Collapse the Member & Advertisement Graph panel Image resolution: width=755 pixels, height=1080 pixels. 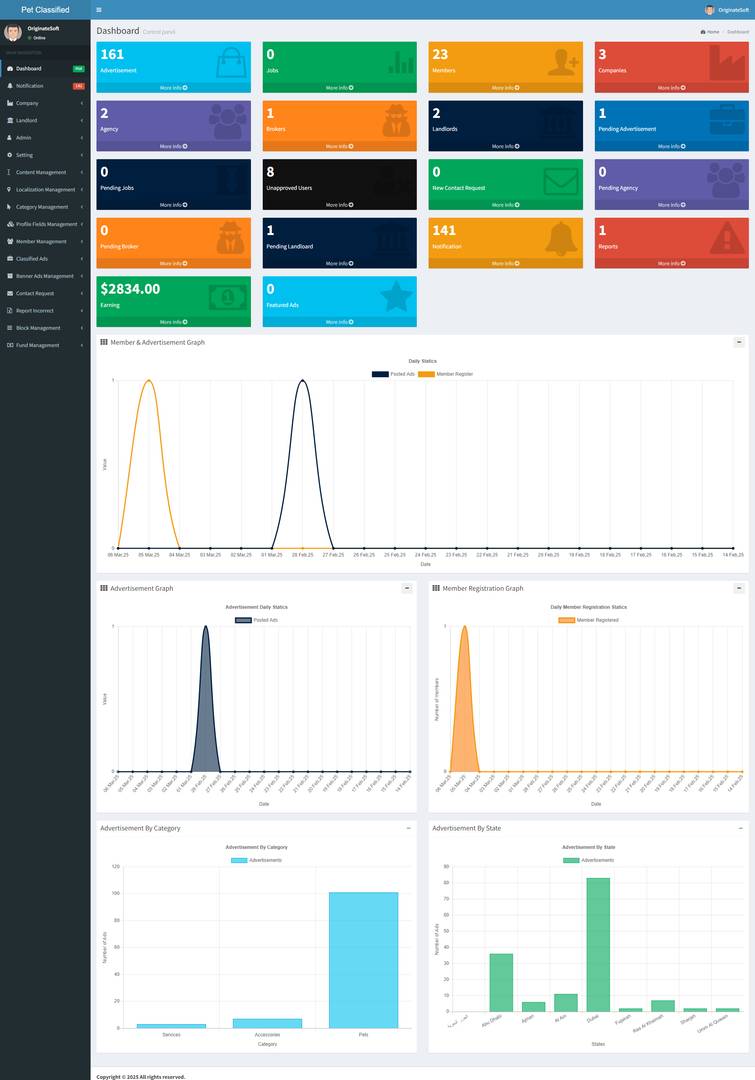coord(739,342)
